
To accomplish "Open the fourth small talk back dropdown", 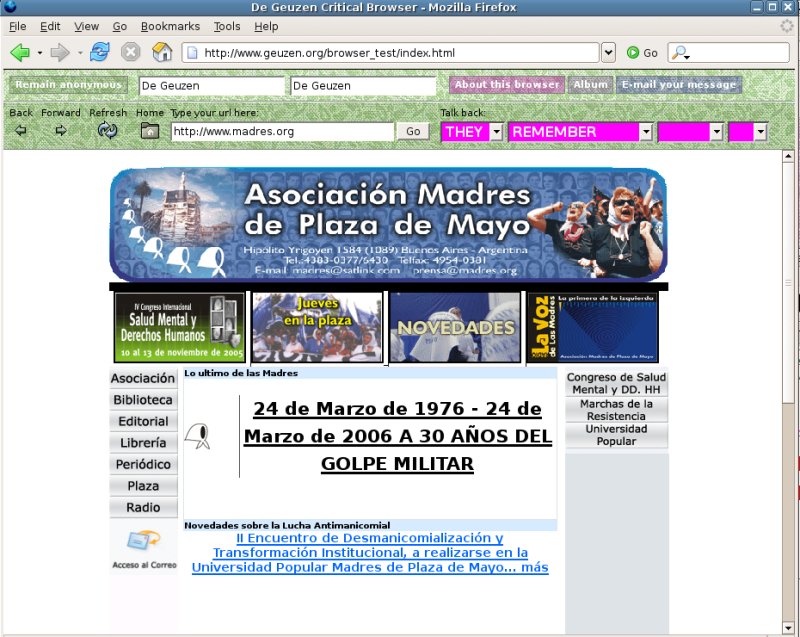I will tap(760, 132).
